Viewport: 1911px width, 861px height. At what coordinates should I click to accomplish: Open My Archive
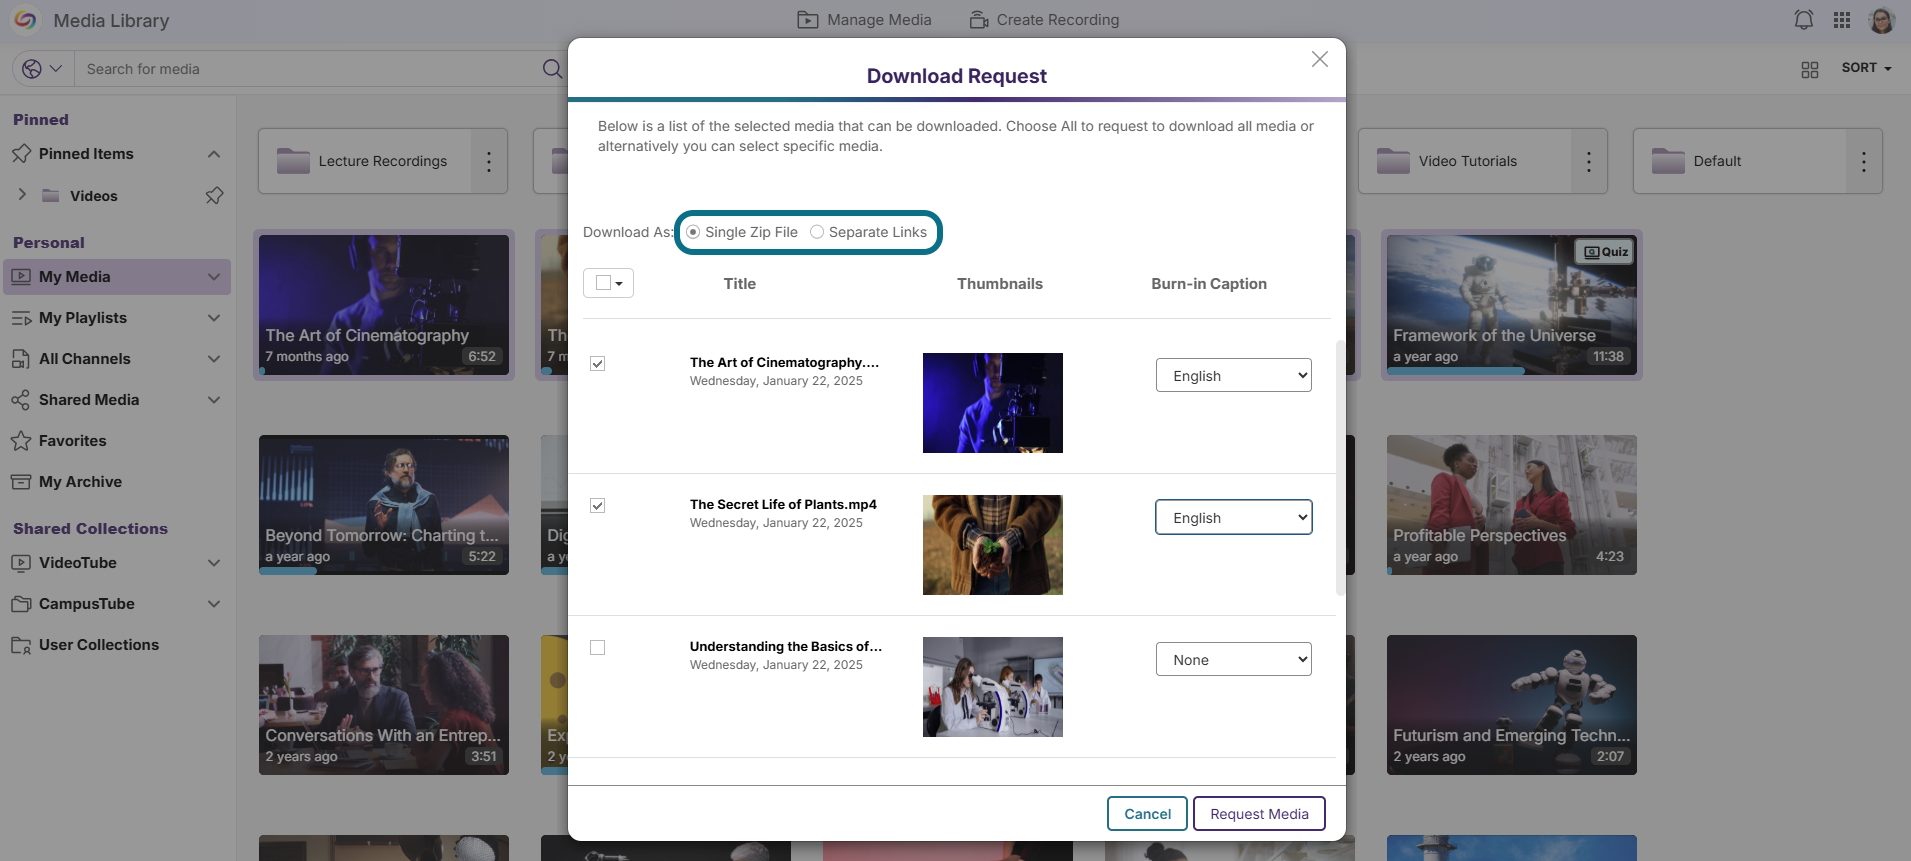click(x=80, y=482)
